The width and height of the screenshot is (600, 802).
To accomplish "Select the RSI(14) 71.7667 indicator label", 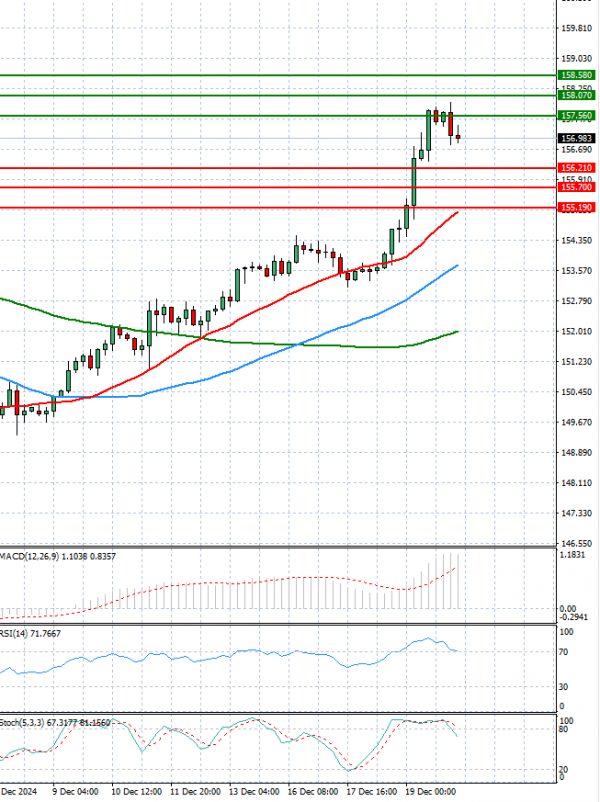I will [30, 634].
